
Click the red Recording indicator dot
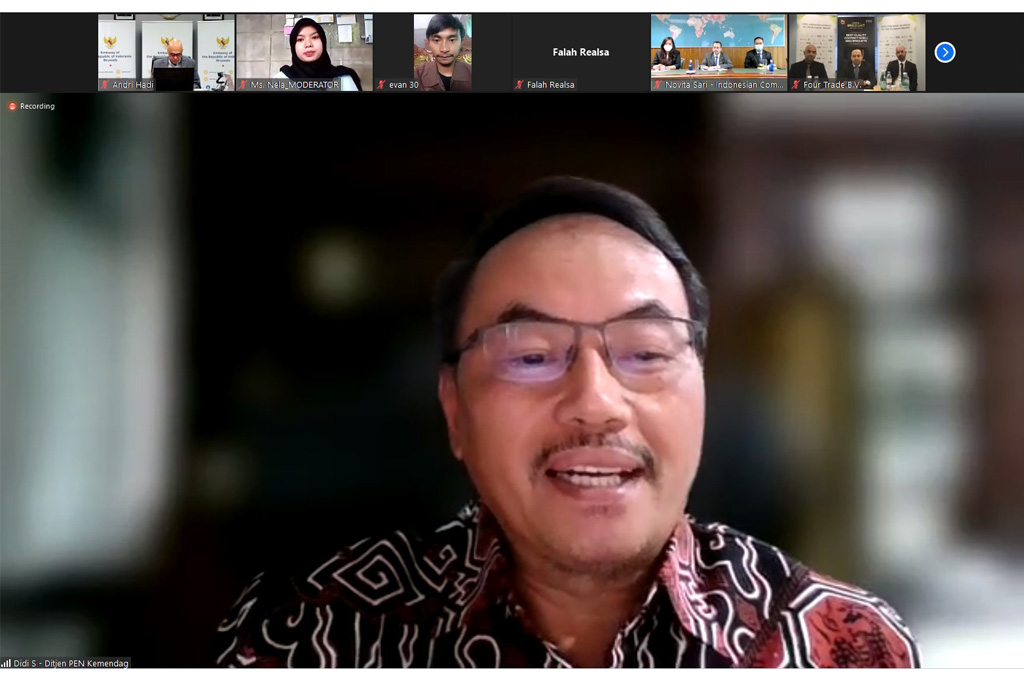(x=13, y=106)
